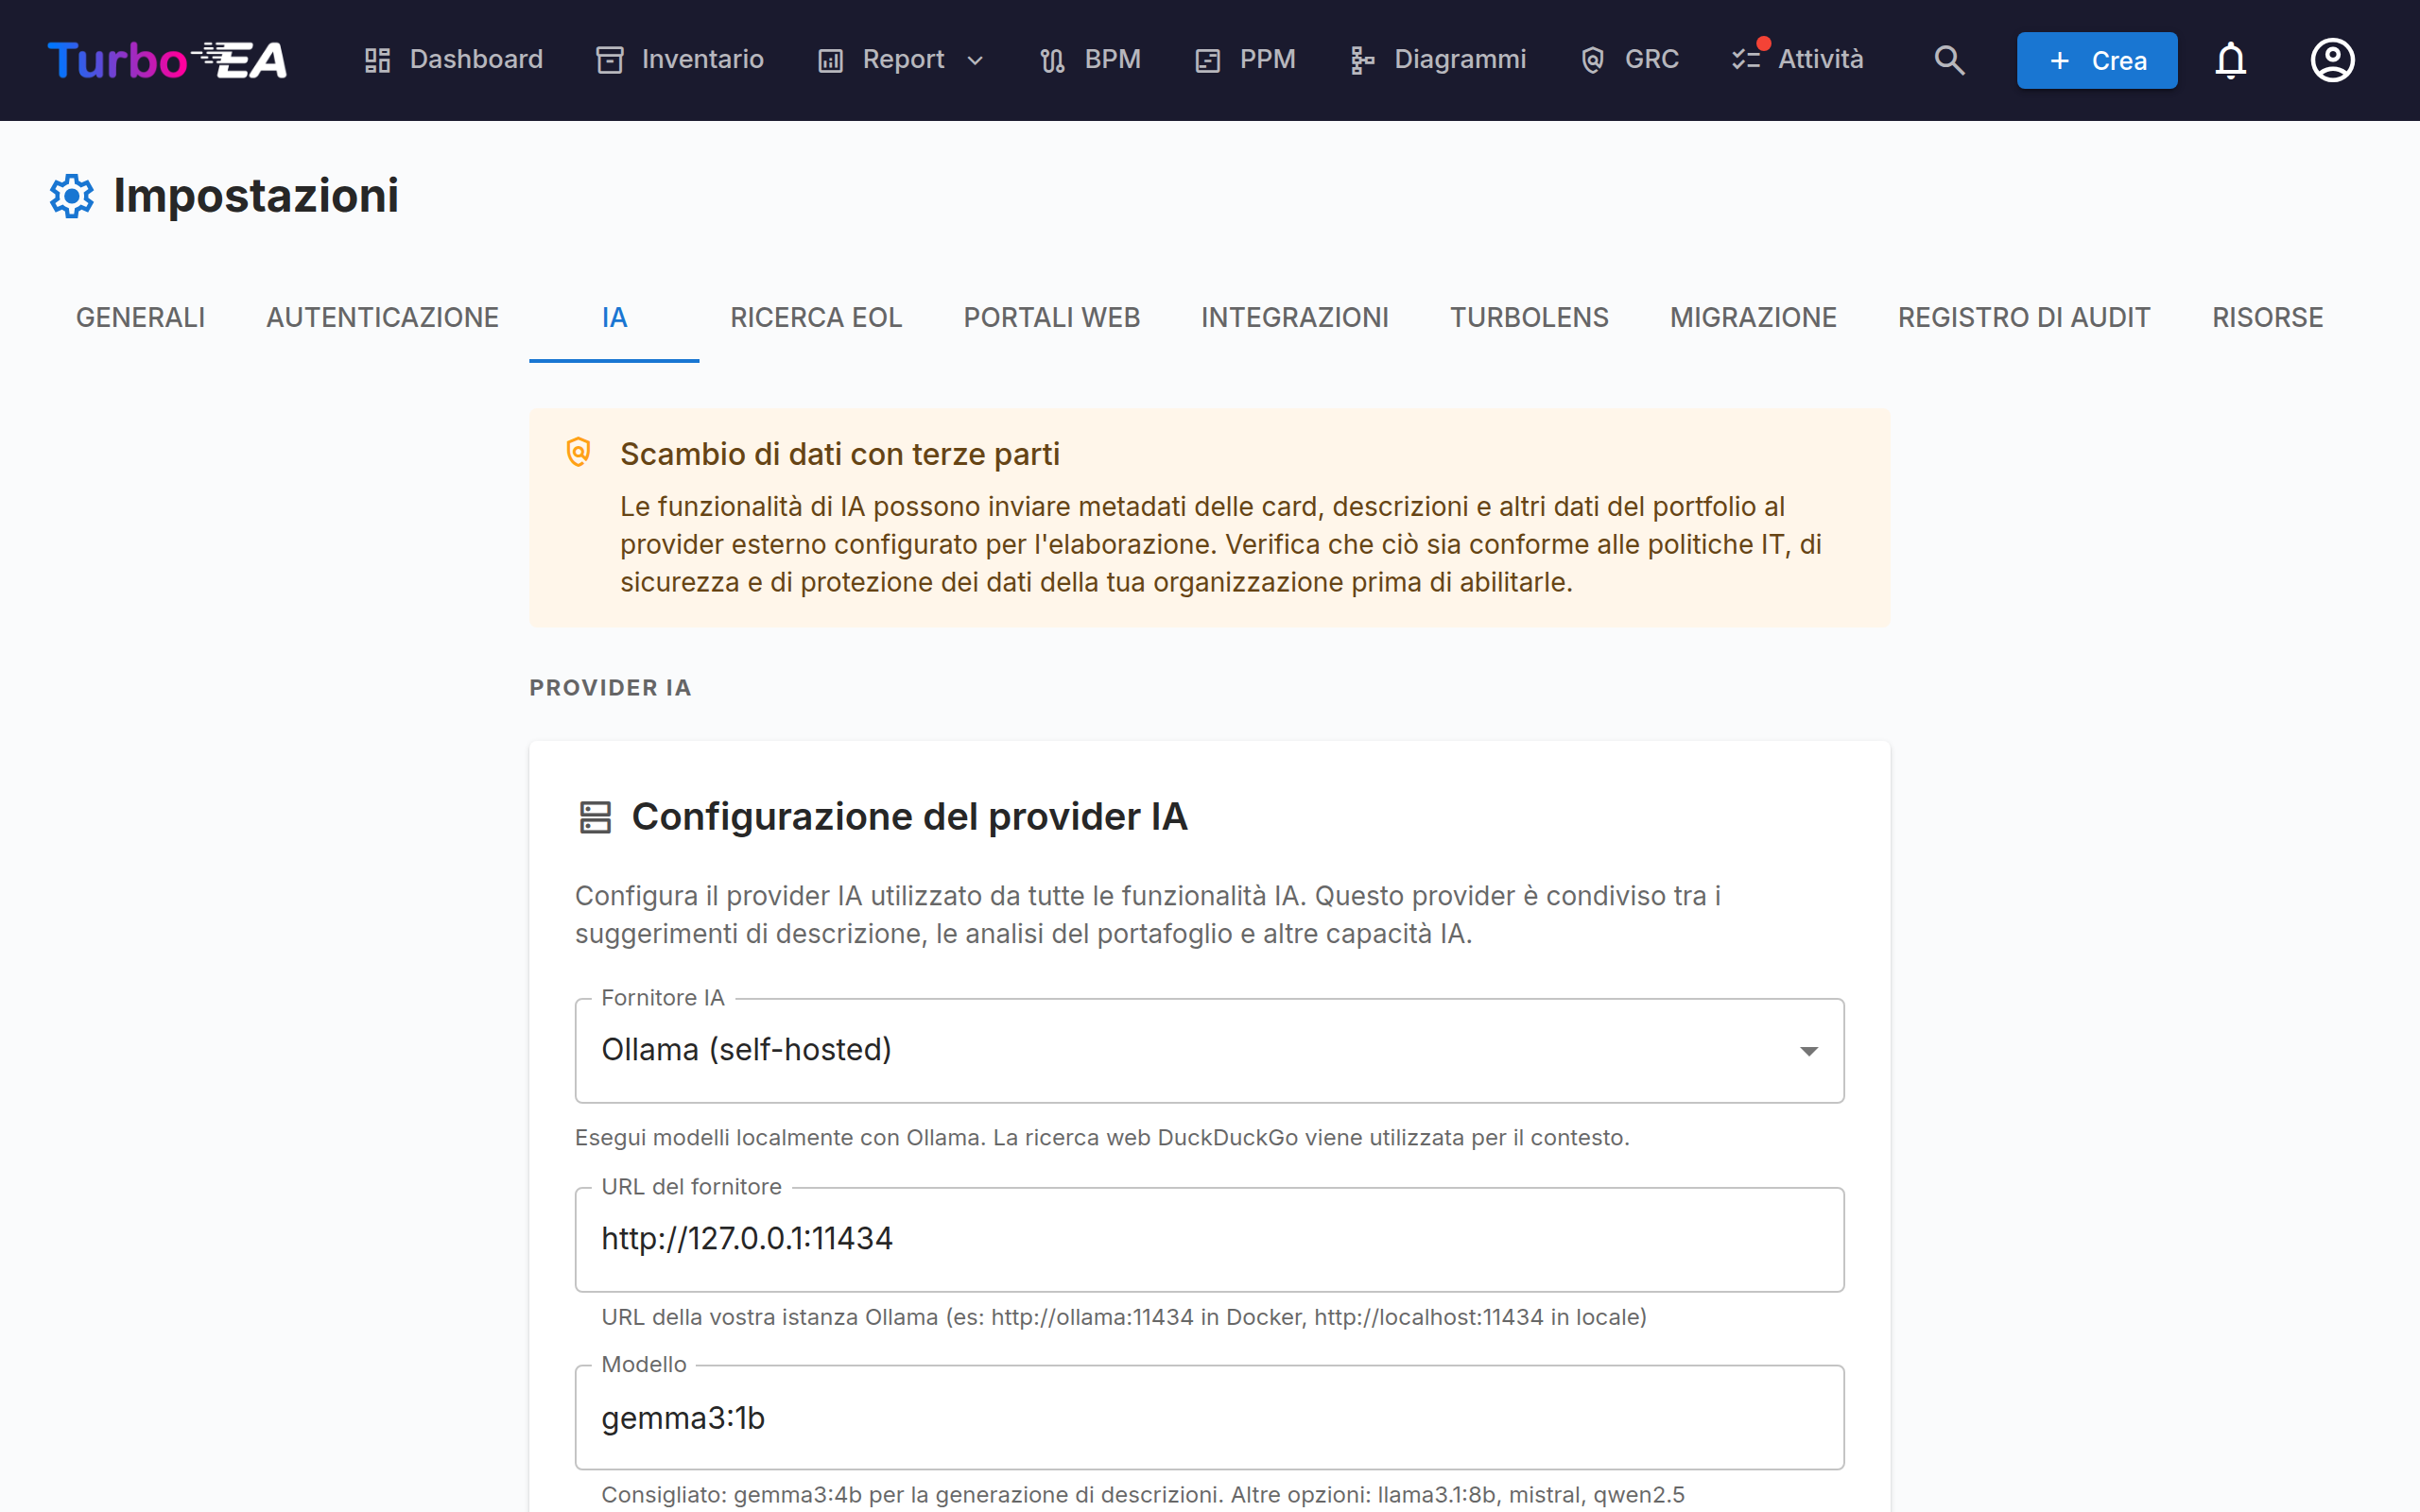Click the Inventario archive box icon
Image resolution: width=2420 pixels, height=1512 pixels.
pos(609,60)
